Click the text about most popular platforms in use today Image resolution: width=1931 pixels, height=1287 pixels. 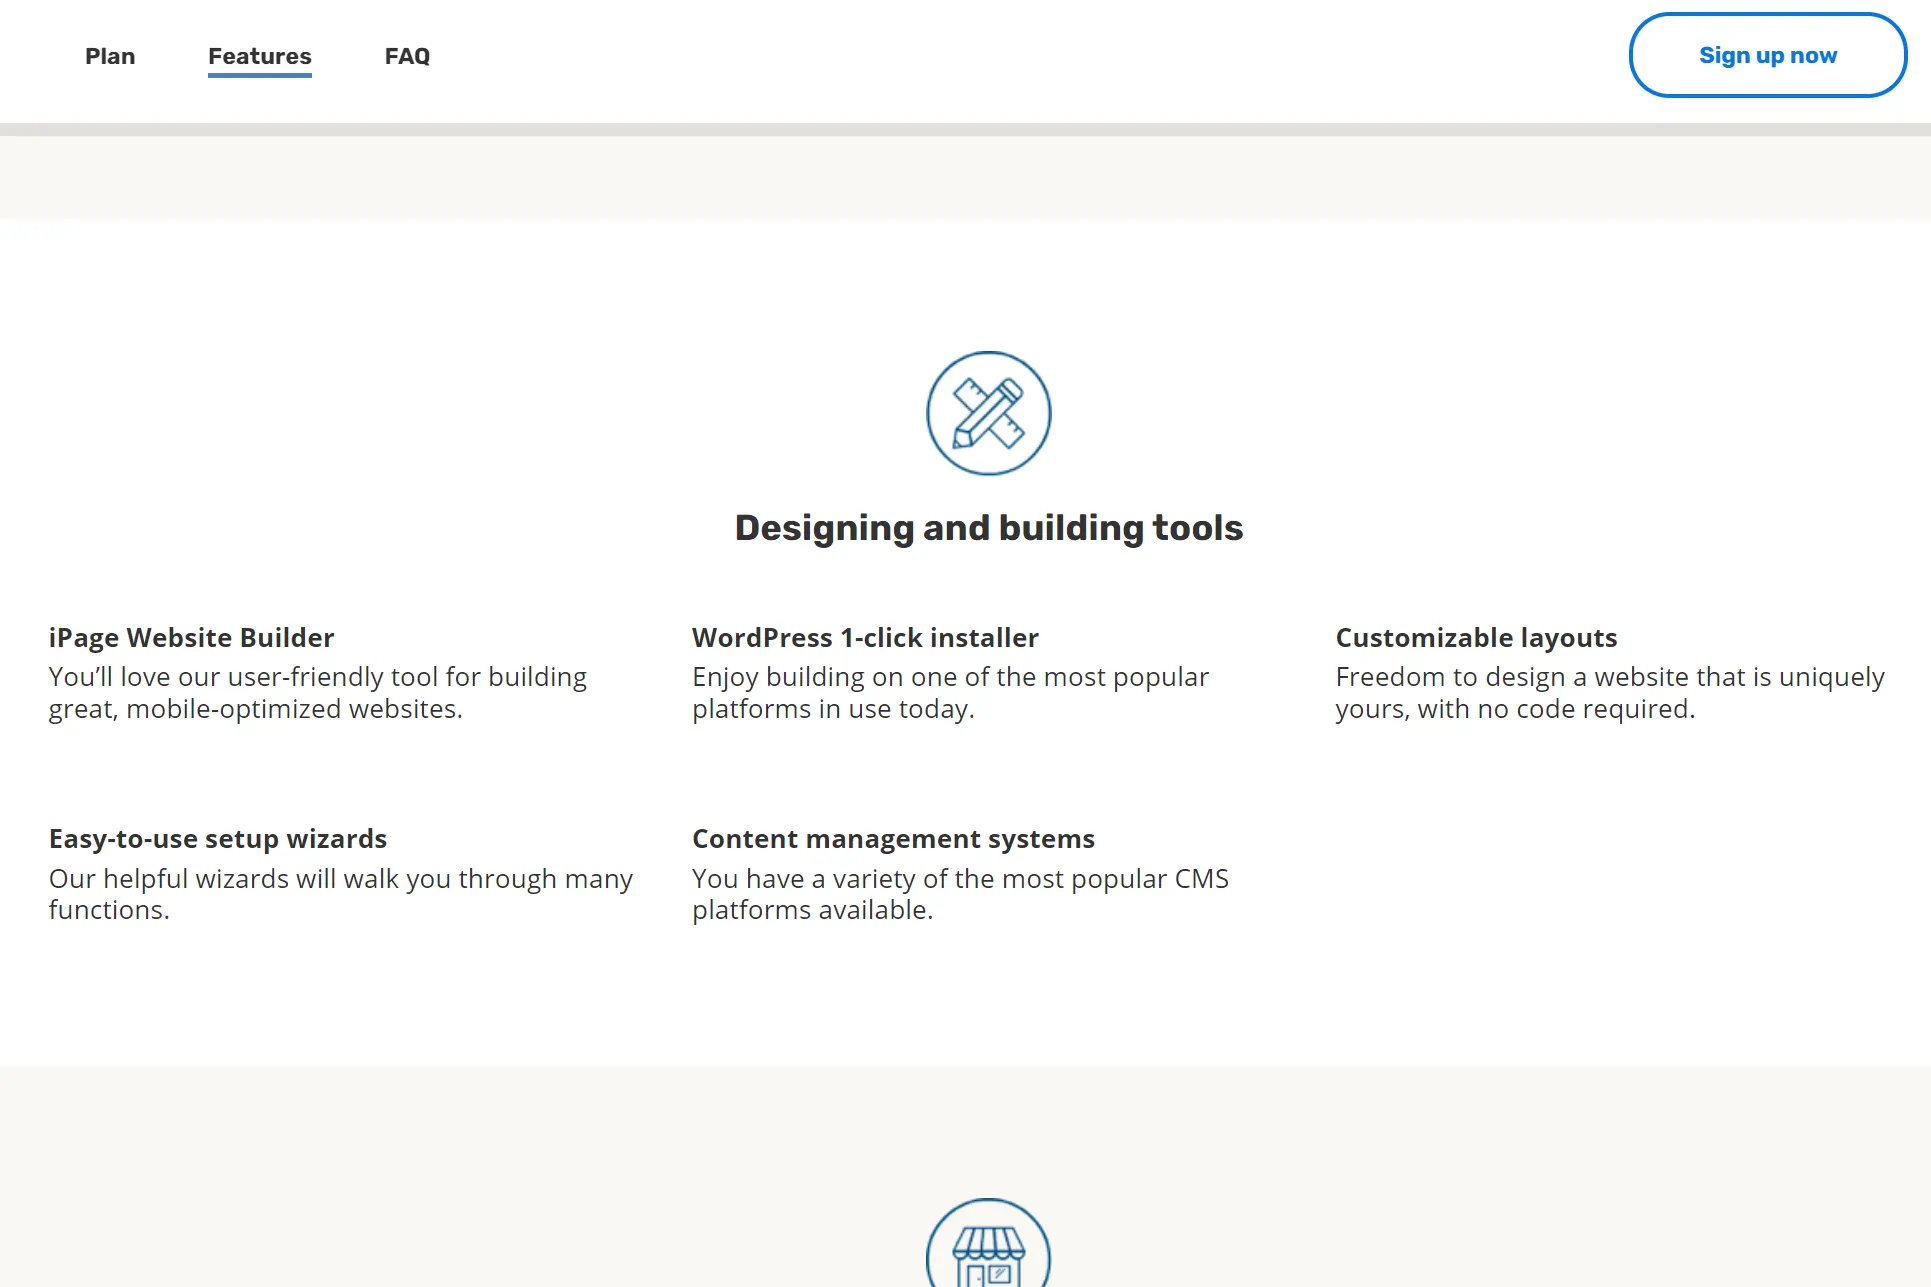[x=950, y=693]
